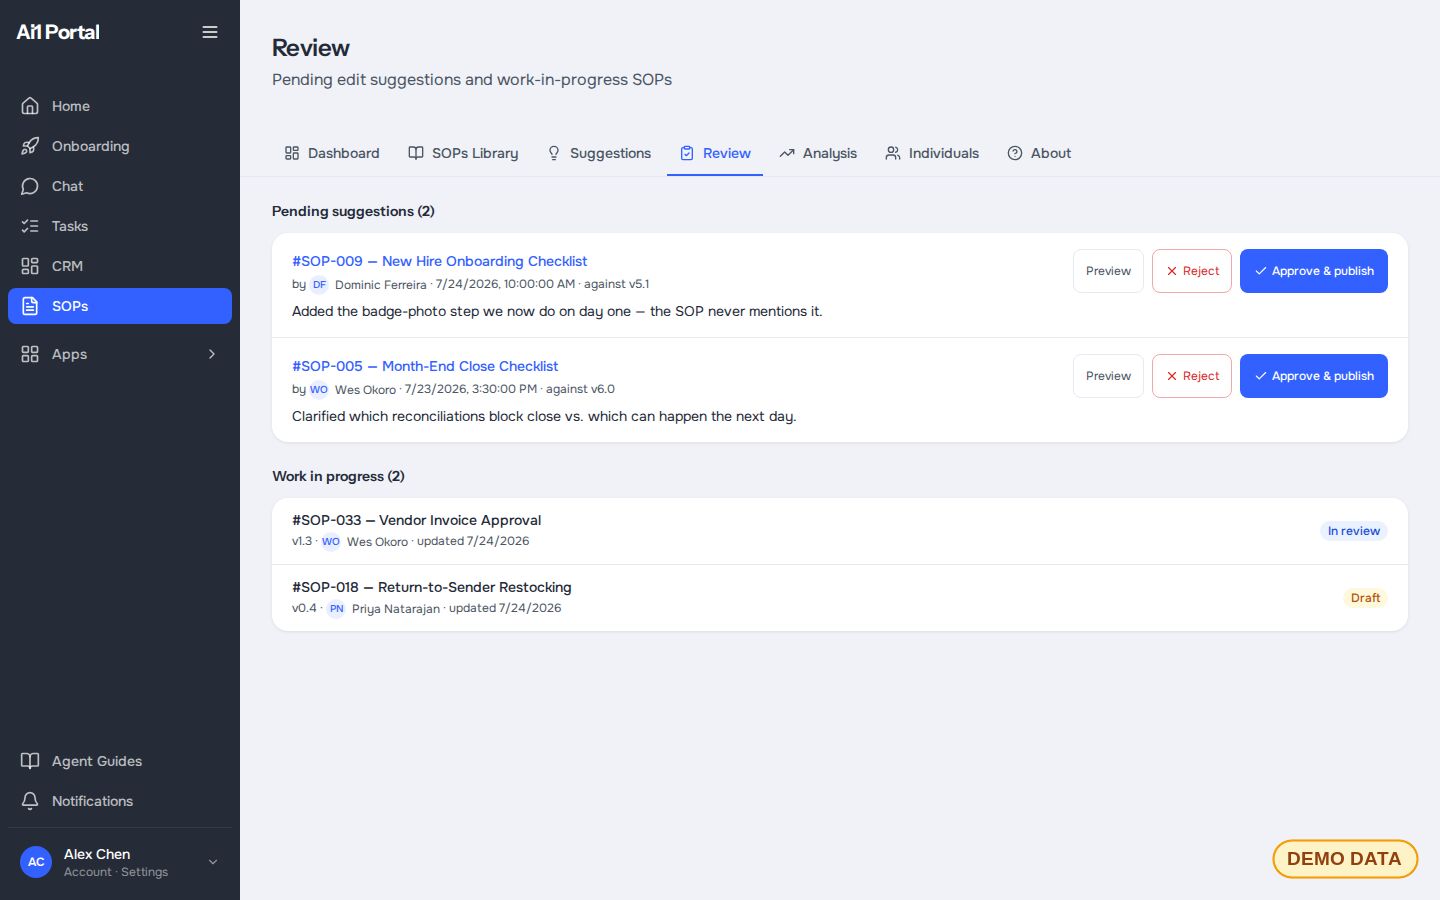This screenshot has height=900, width=1440.
Task: Open #SOP-009 New Hire Onboarding Checklist link
Action: coord(439,261)
